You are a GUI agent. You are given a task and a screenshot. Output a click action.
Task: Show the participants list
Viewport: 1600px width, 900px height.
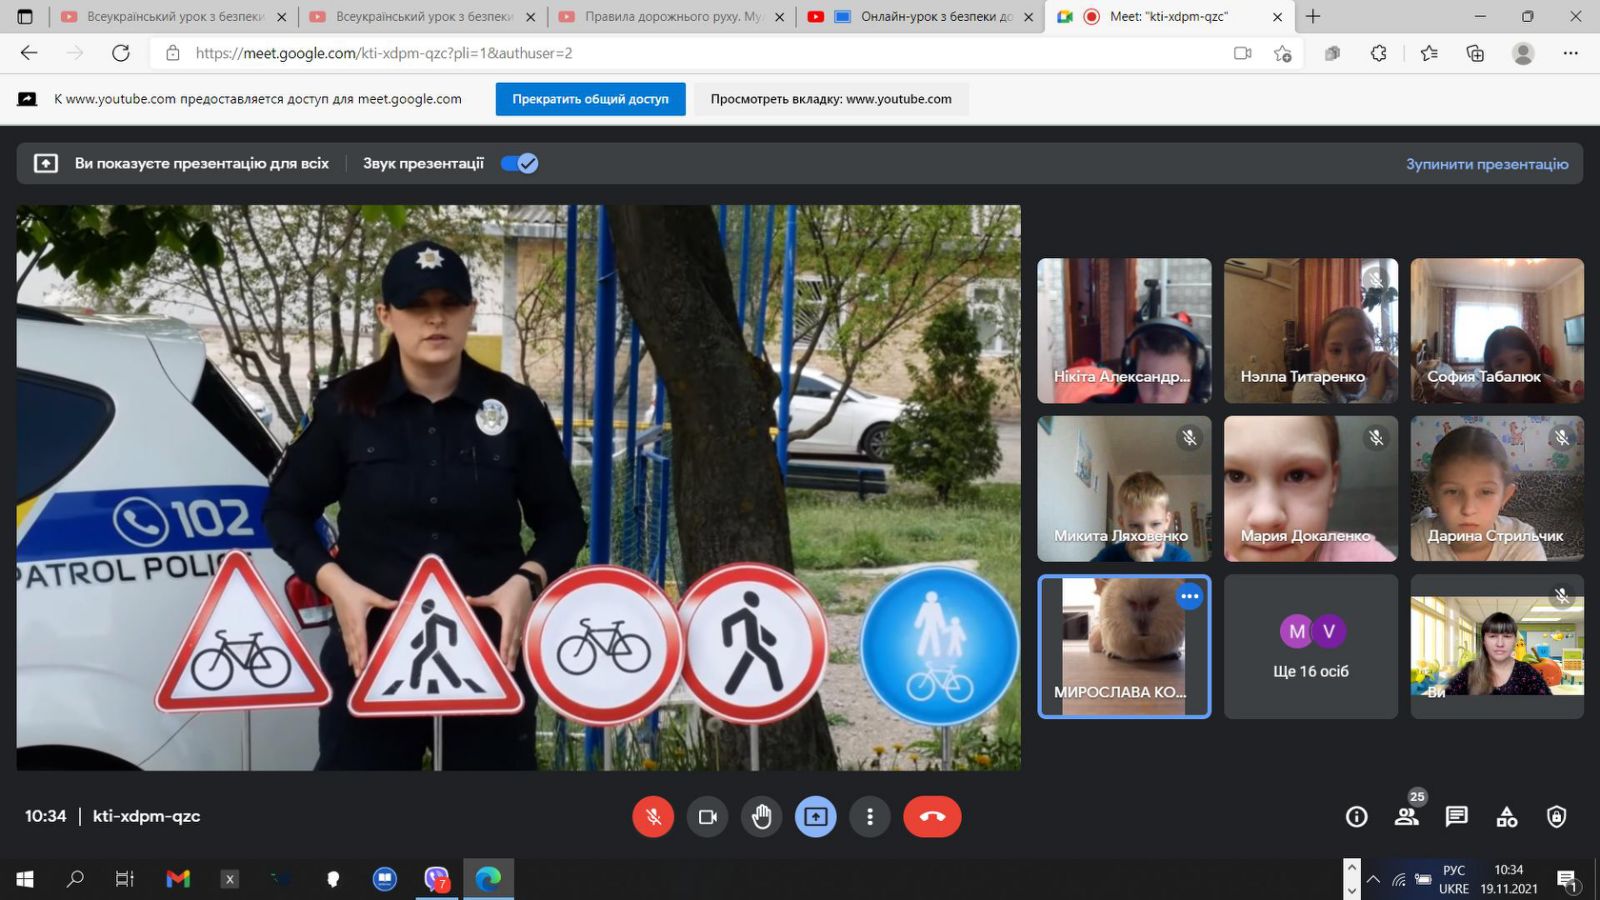pyautogui.click(x=1406, y=817)
